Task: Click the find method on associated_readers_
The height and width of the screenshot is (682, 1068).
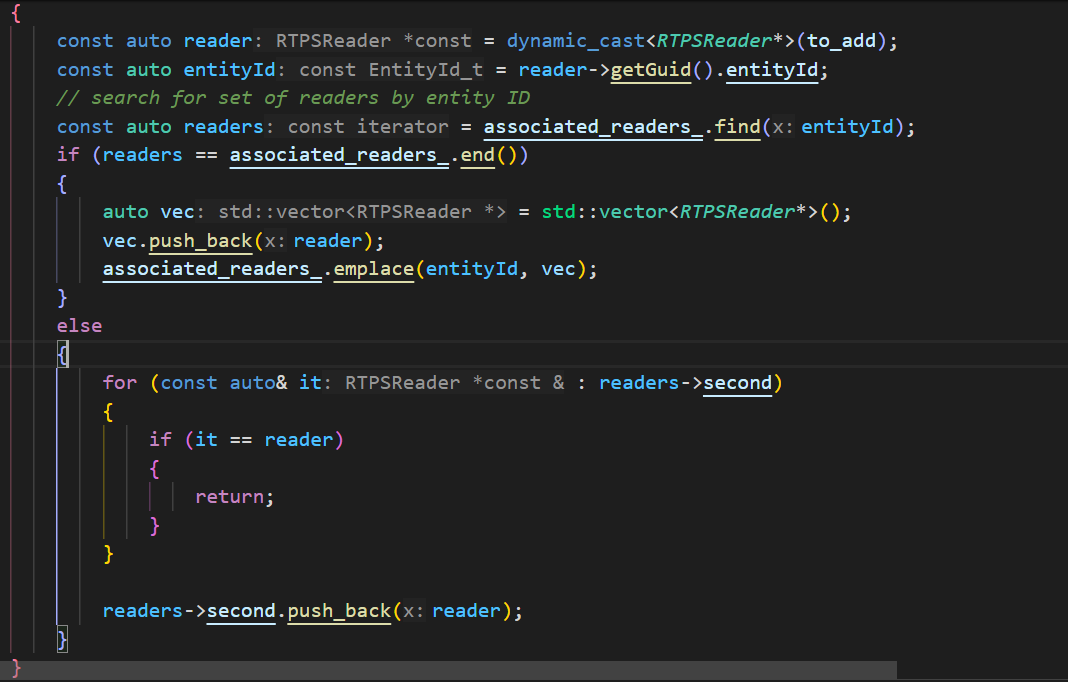Action: point(738,127)
